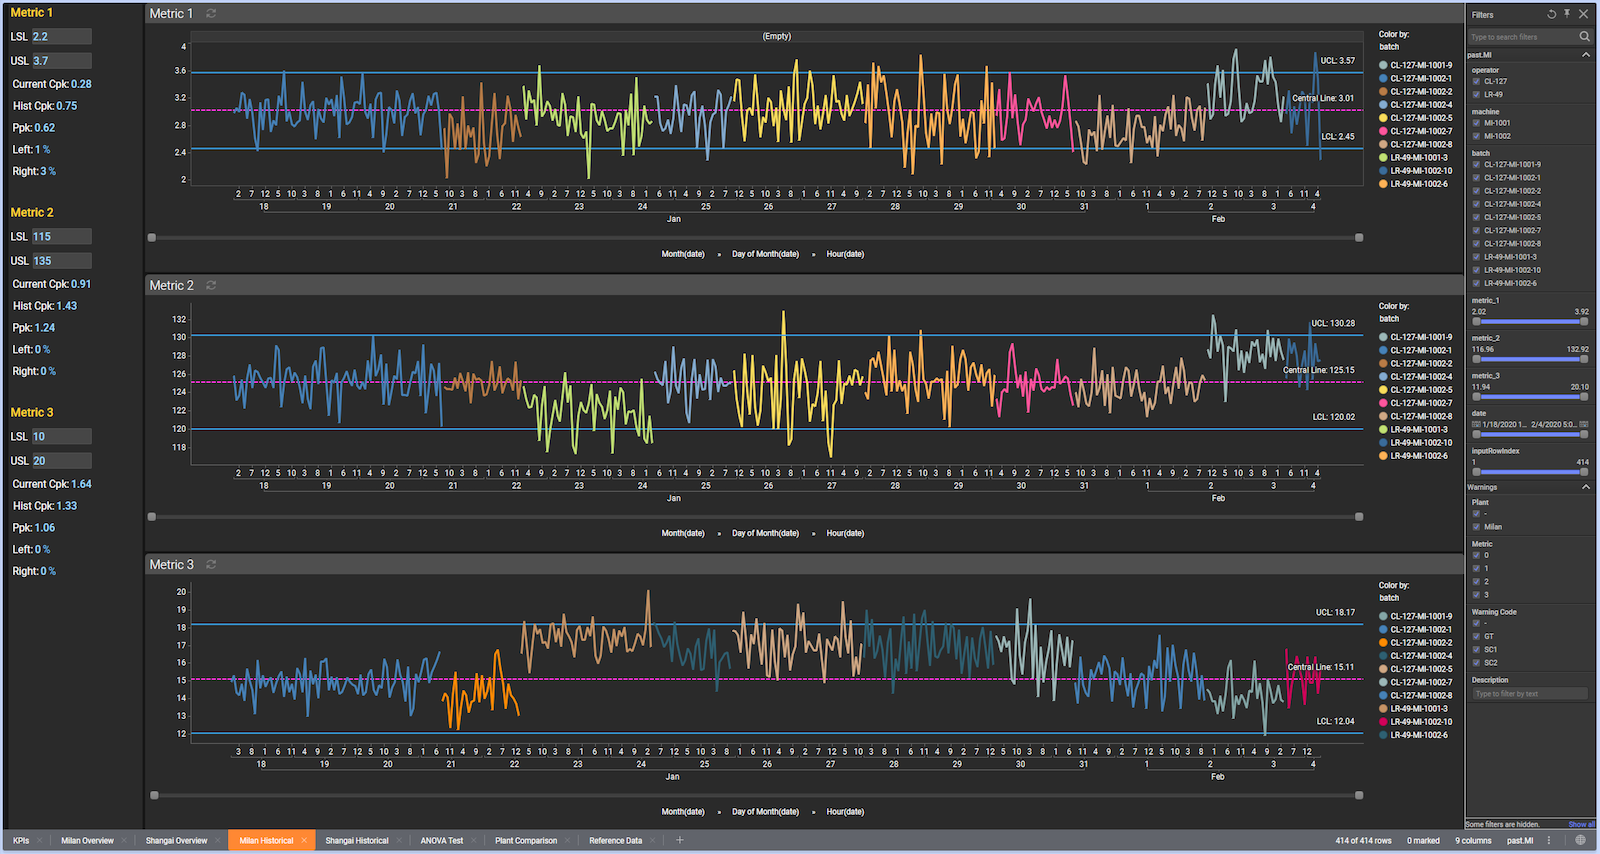
Task: Click 414 of 414 rows in status bar
Action: click(x=1363, y=841)
